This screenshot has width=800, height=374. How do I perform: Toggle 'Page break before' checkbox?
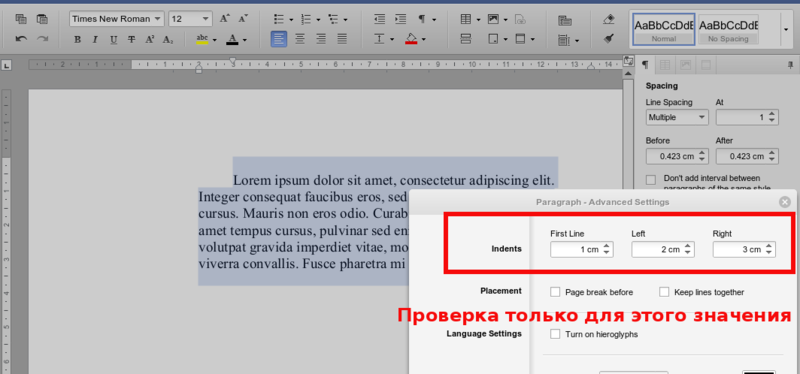point(555,292)
